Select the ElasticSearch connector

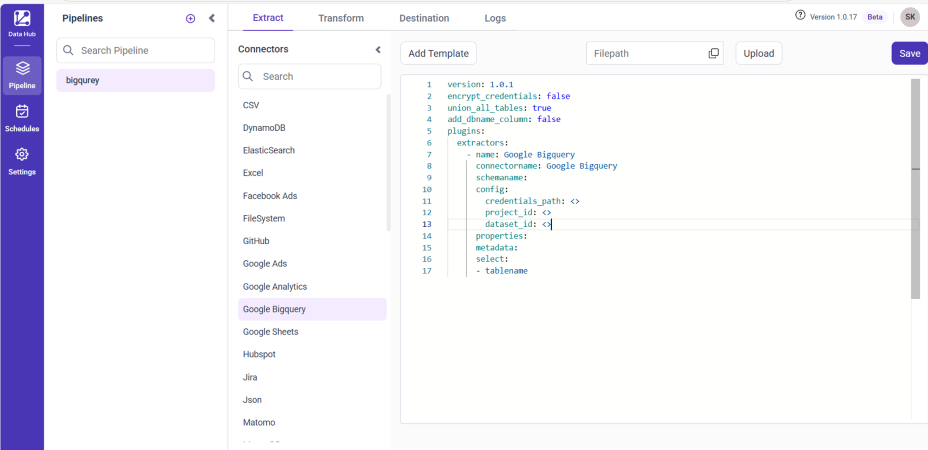pyautogui.click(x=312, y=150)
